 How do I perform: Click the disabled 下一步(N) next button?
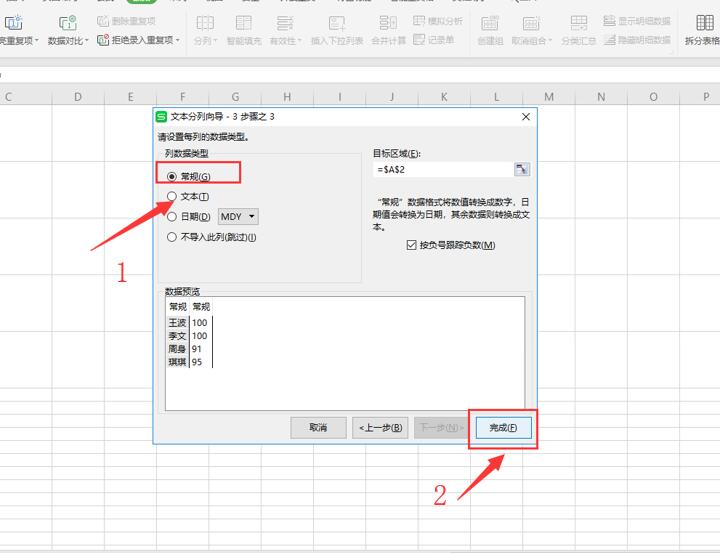pyautogui.click(x=442, y=428)
